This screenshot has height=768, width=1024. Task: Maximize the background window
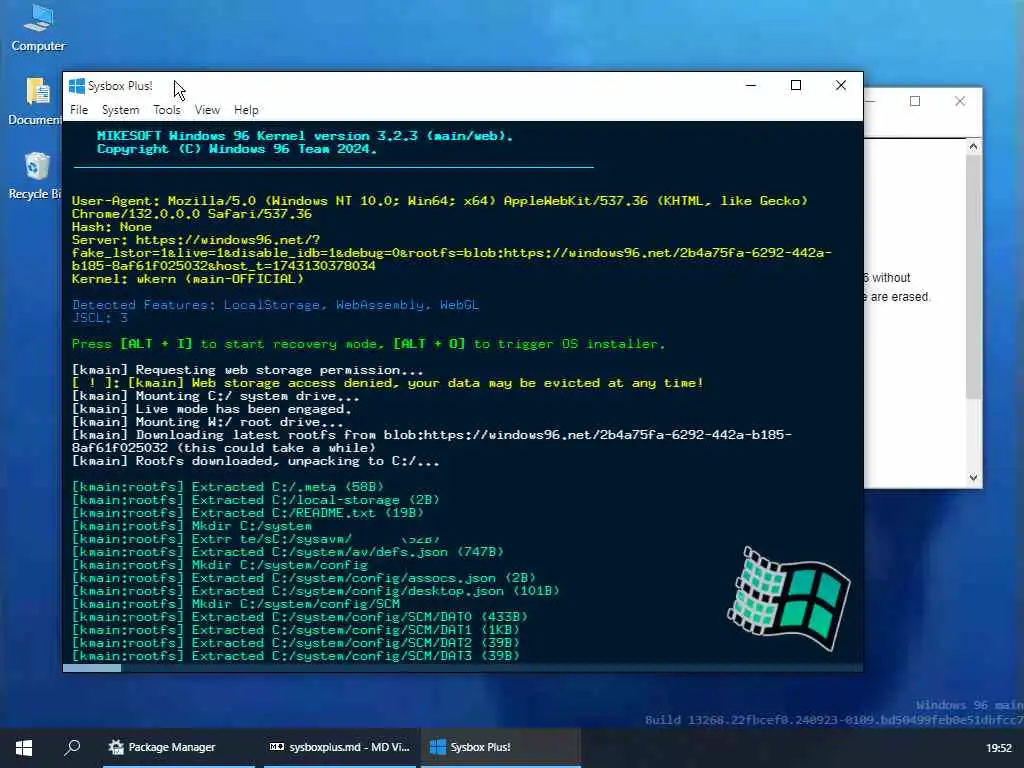pos(915,101)
